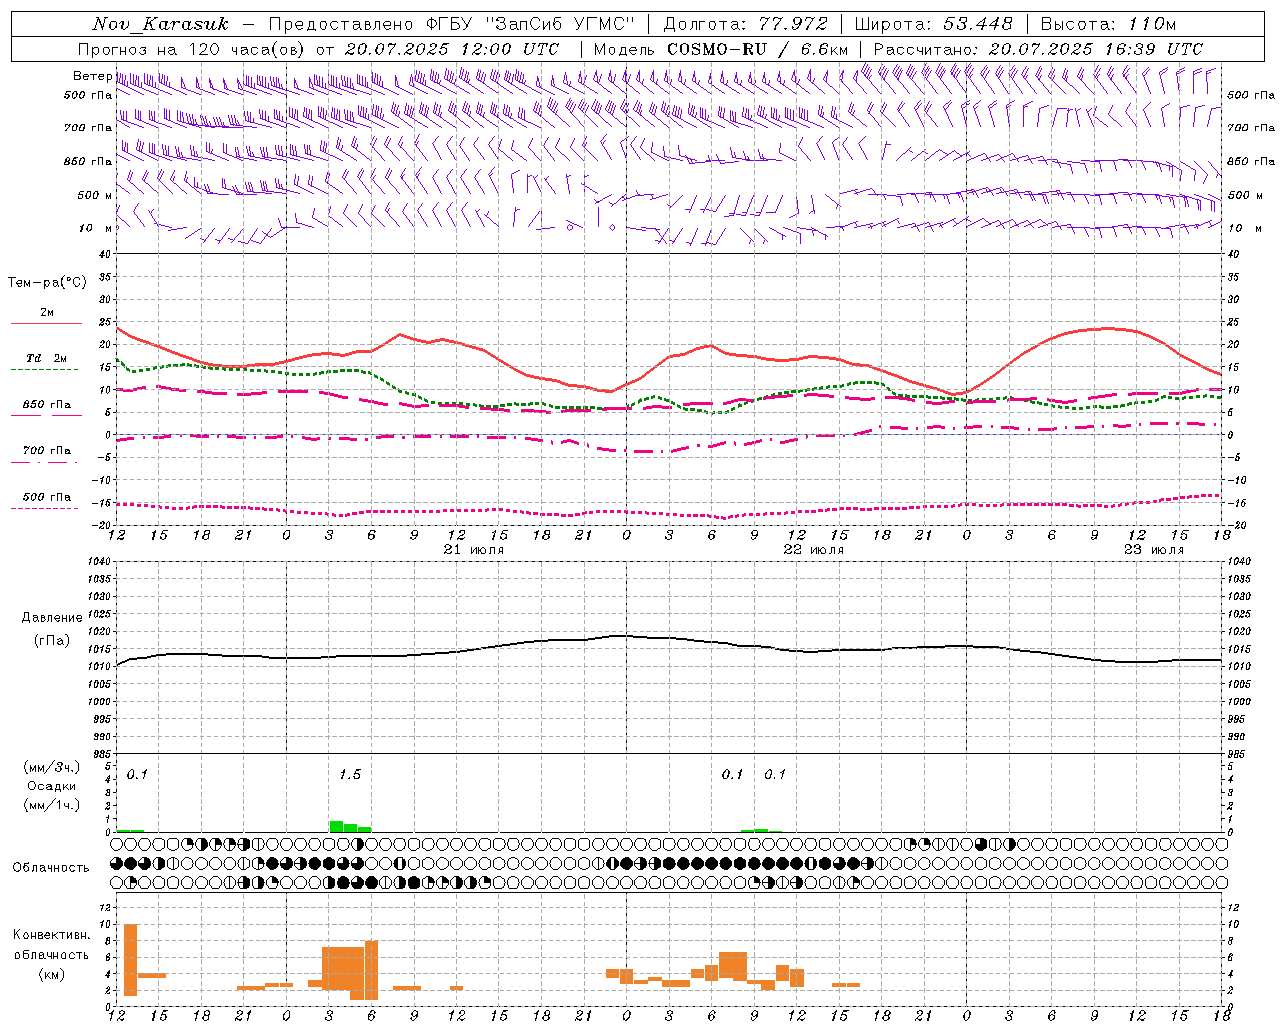This screenshot has height=1024, width=1280.
Task: Click the dash-dot 700 гПа temperature legend line
Action: [44, 463]
